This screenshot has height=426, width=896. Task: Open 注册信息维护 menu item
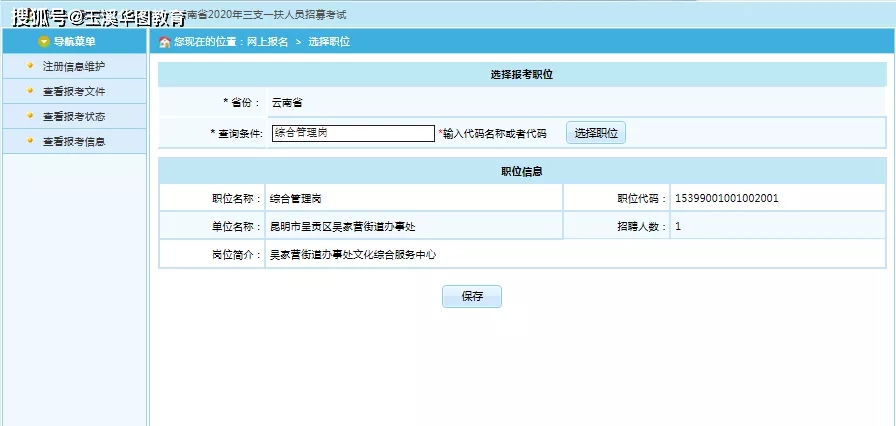pyautogui.click(x=74, y=66)
